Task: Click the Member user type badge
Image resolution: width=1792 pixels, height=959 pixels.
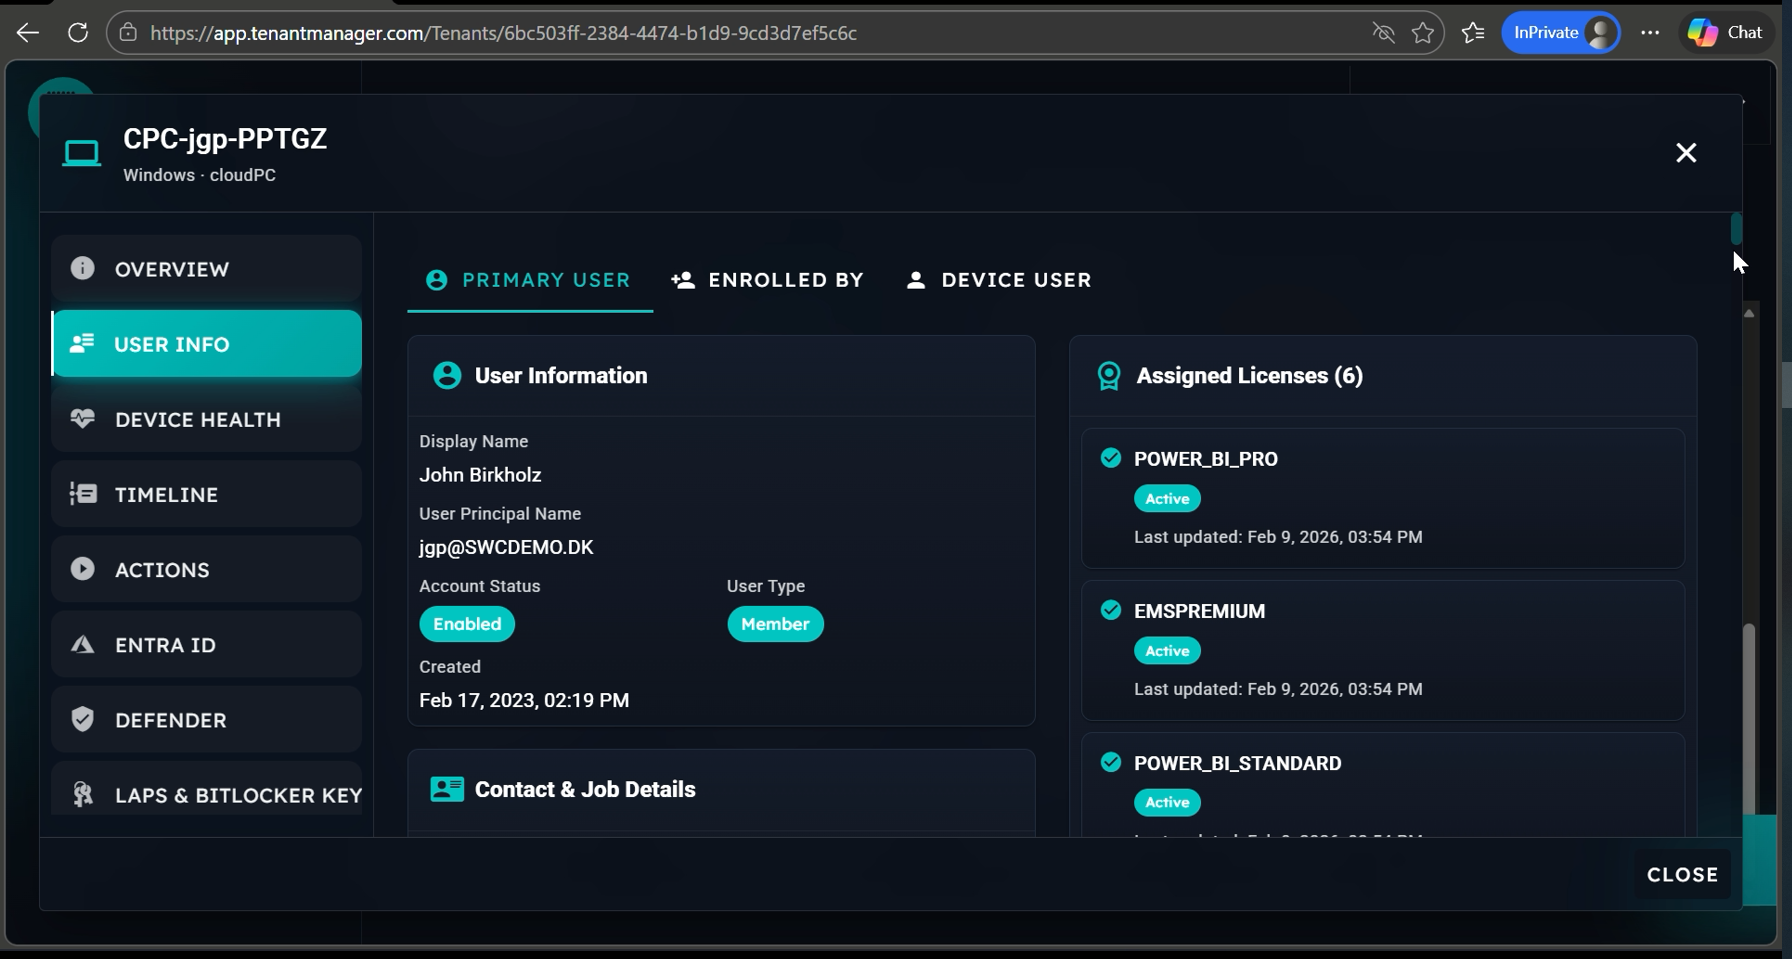Action: pos(775,624)
